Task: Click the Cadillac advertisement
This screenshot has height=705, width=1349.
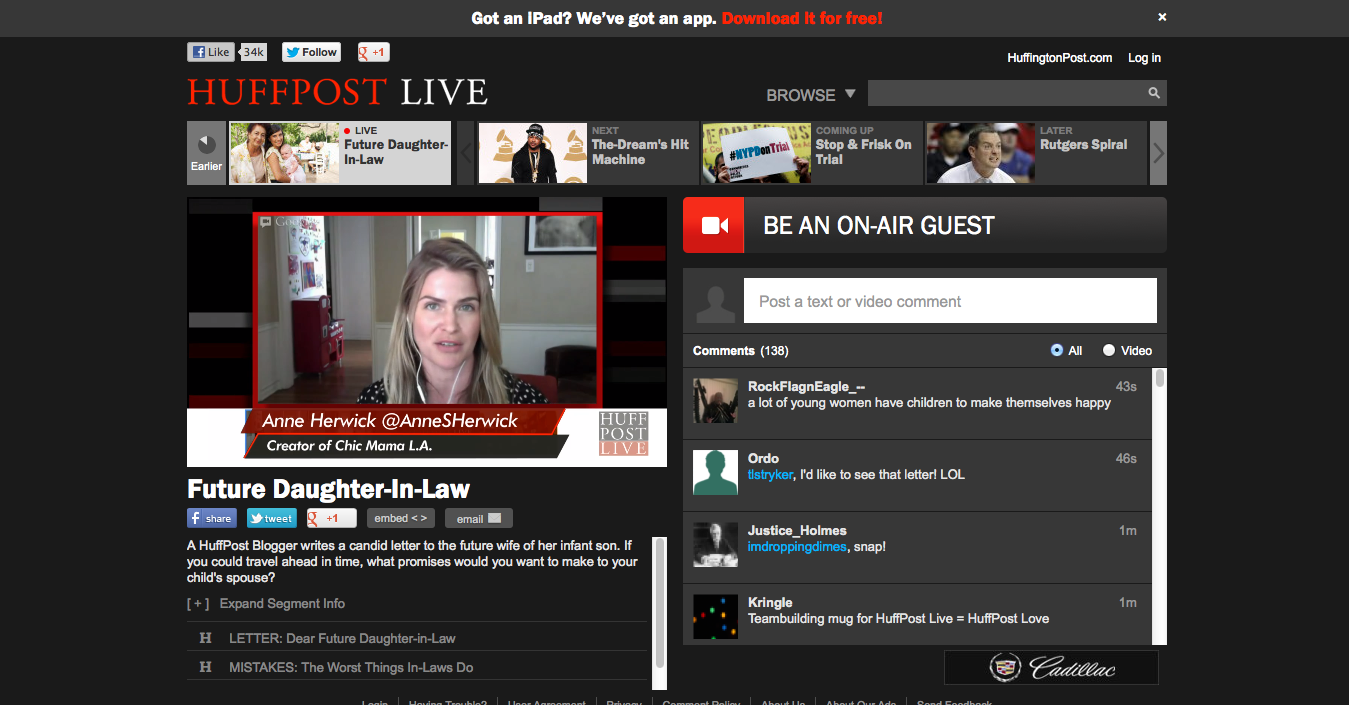Action: pos(1051,667)
